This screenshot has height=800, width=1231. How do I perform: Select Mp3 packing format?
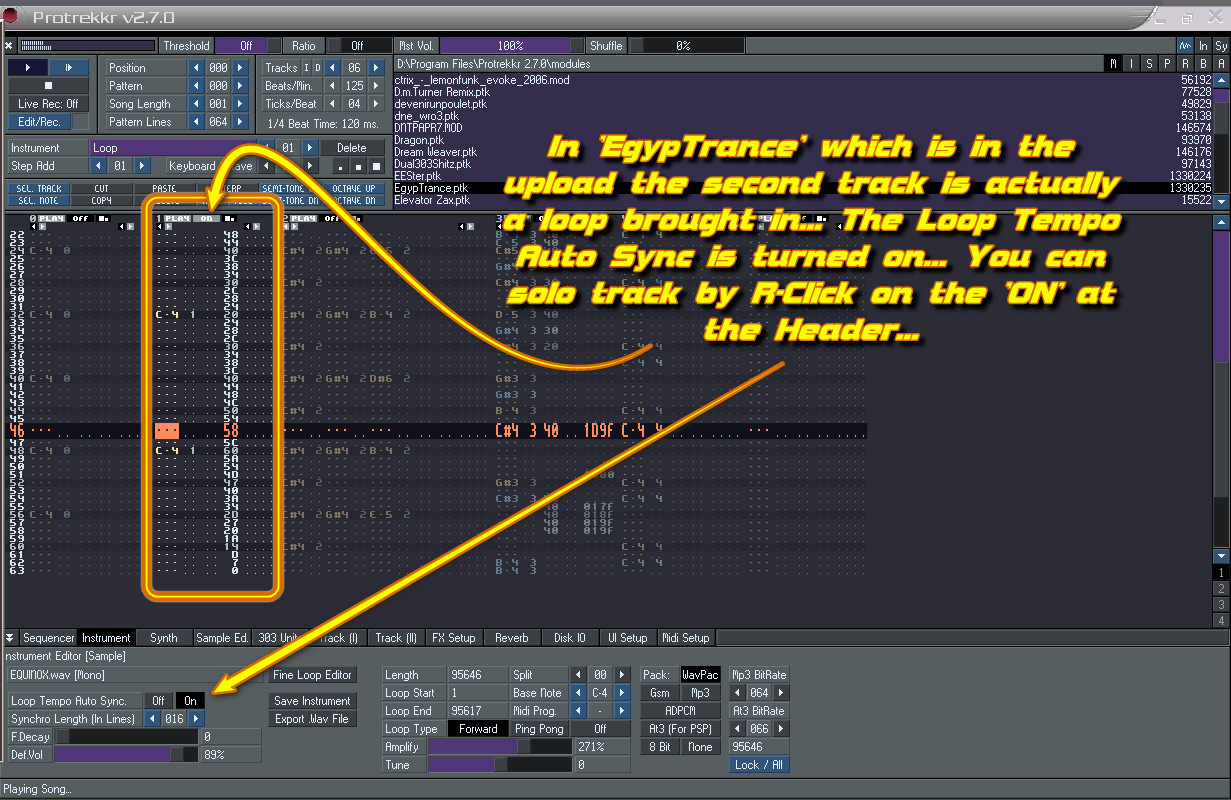pyautogui.click(x=701, y=693)
